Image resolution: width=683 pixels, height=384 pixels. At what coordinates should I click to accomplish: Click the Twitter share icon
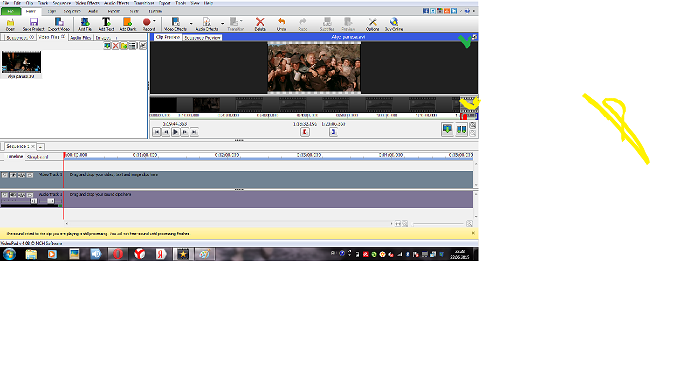coord(433,11)
